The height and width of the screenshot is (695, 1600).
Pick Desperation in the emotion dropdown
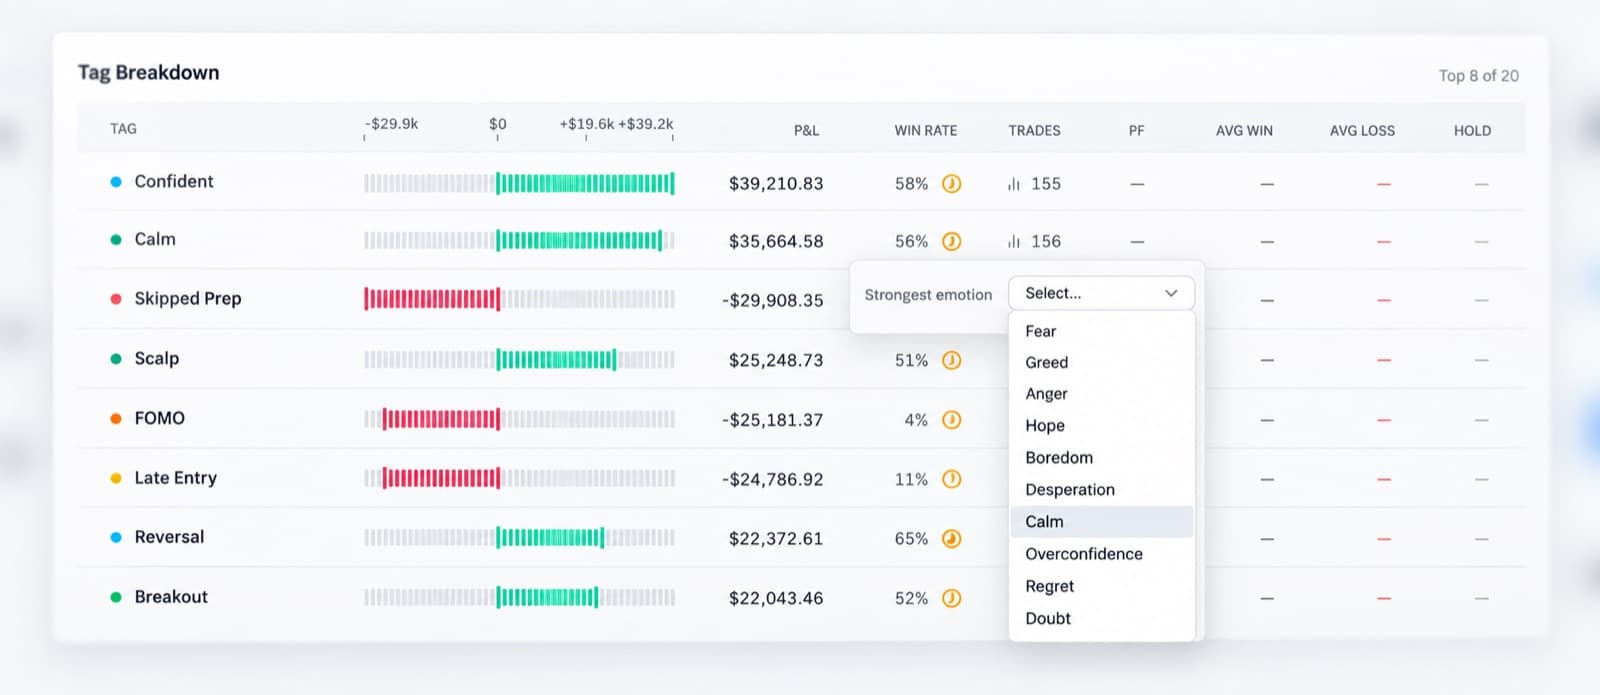[x=1101, y=489]
